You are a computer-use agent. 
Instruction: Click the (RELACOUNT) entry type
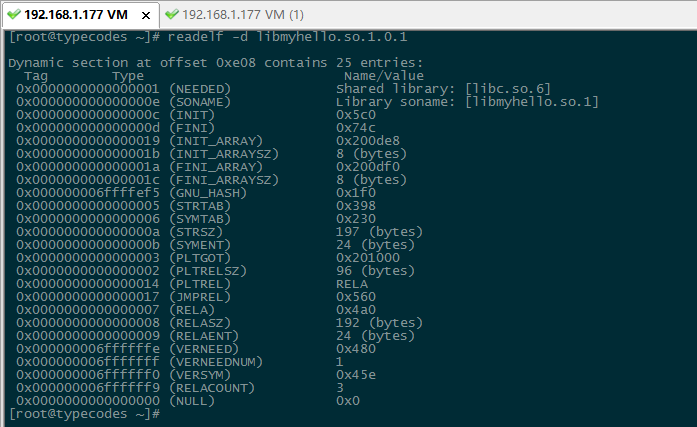(212, 387)
